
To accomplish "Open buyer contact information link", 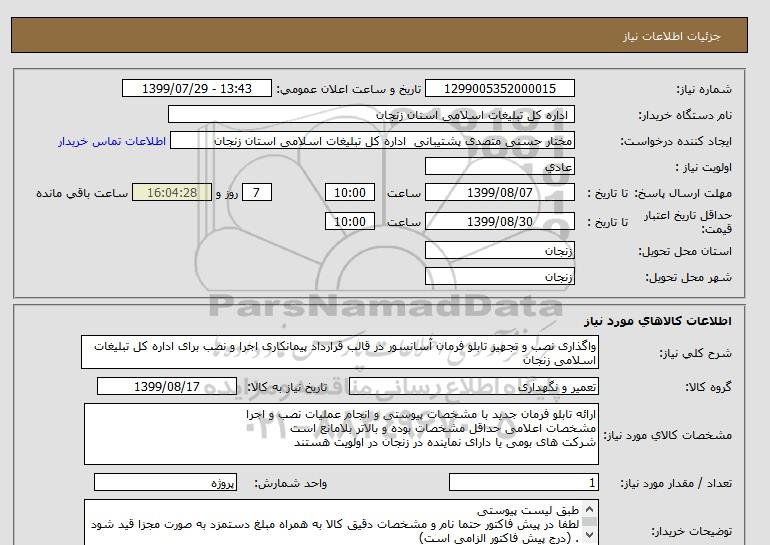I will point(112,141).
